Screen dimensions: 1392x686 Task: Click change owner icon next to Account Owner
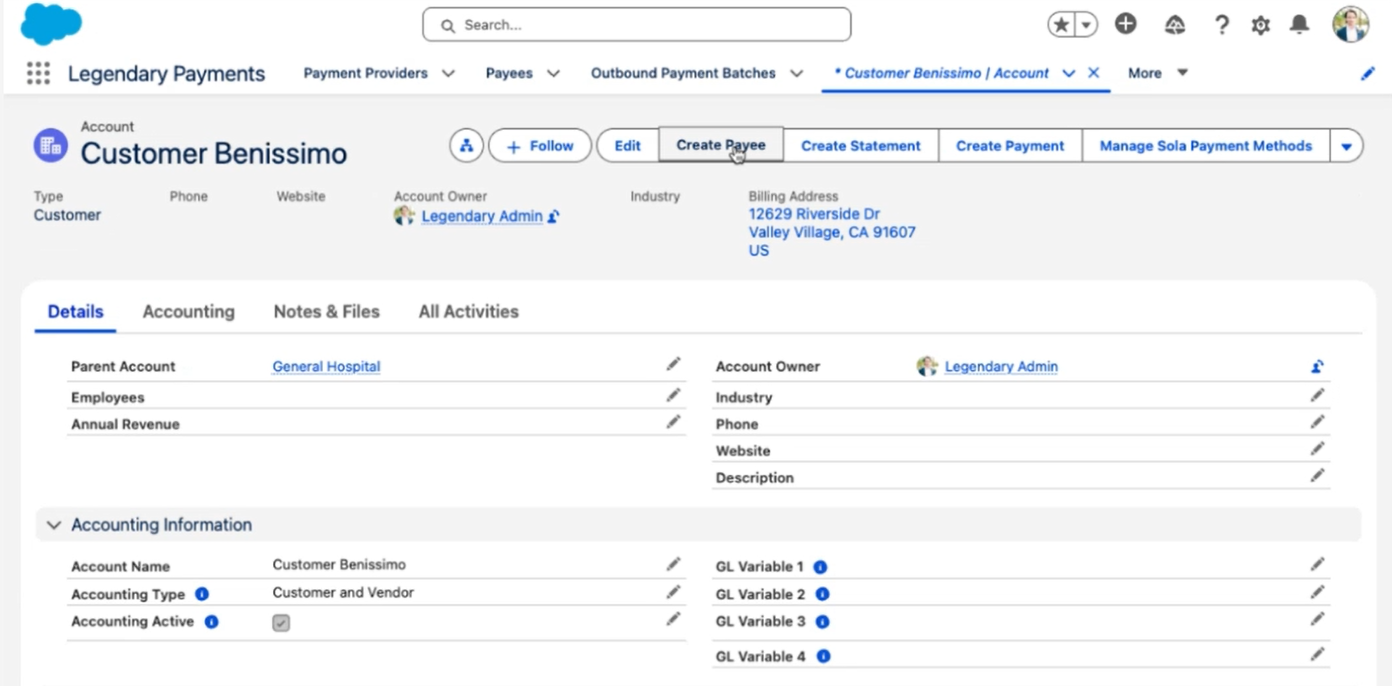[1317, 367]
